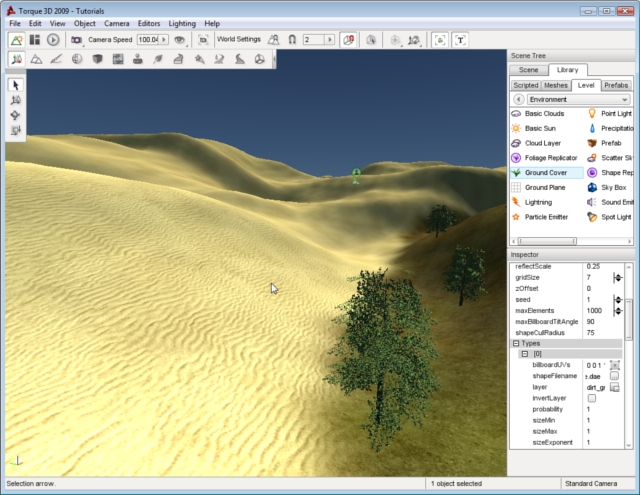This screenshot has height=495, width=640.
Task: Browse for shapeFilename with ellipsis button
Action: pyautogui.click(x=615, y=376)
